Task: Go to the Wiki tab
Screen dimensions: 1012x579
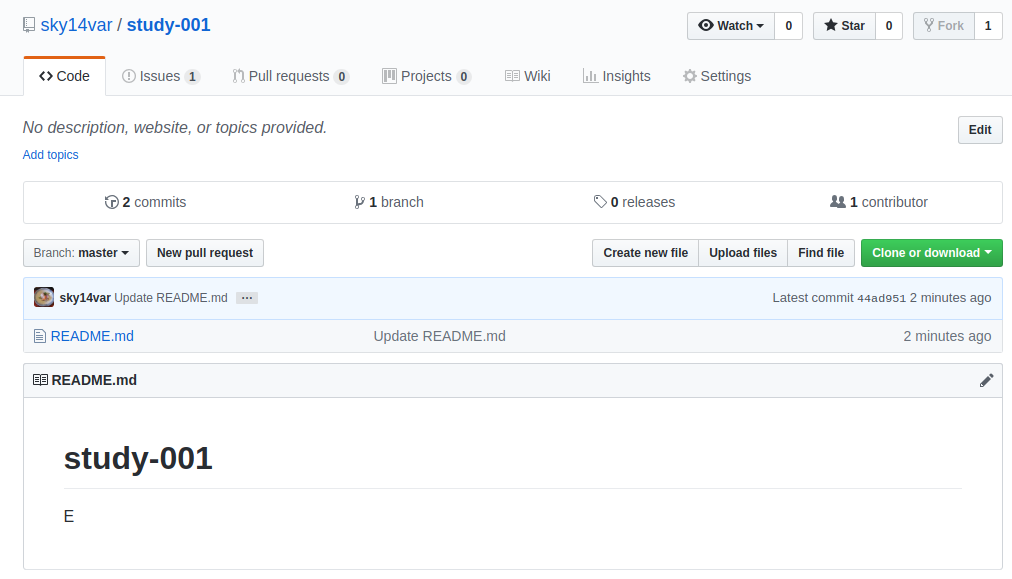Action: pyautogui.click(x=527, y=76)
